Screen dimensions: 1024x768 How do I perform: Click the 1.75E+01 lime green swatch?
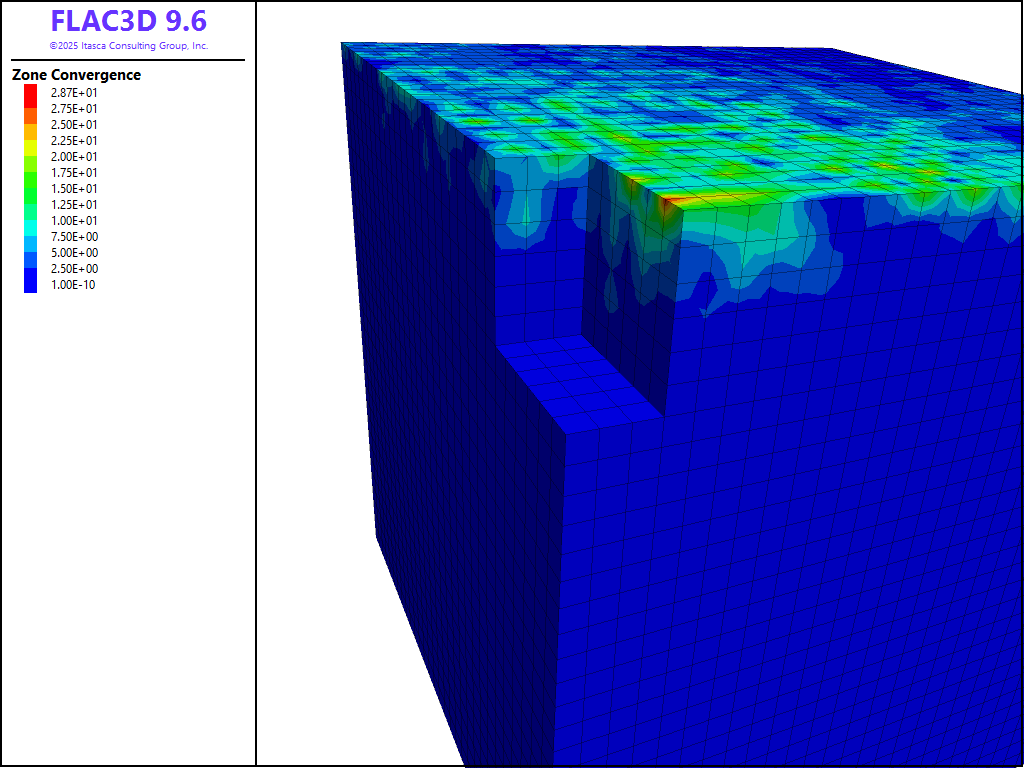coord(30,172)
